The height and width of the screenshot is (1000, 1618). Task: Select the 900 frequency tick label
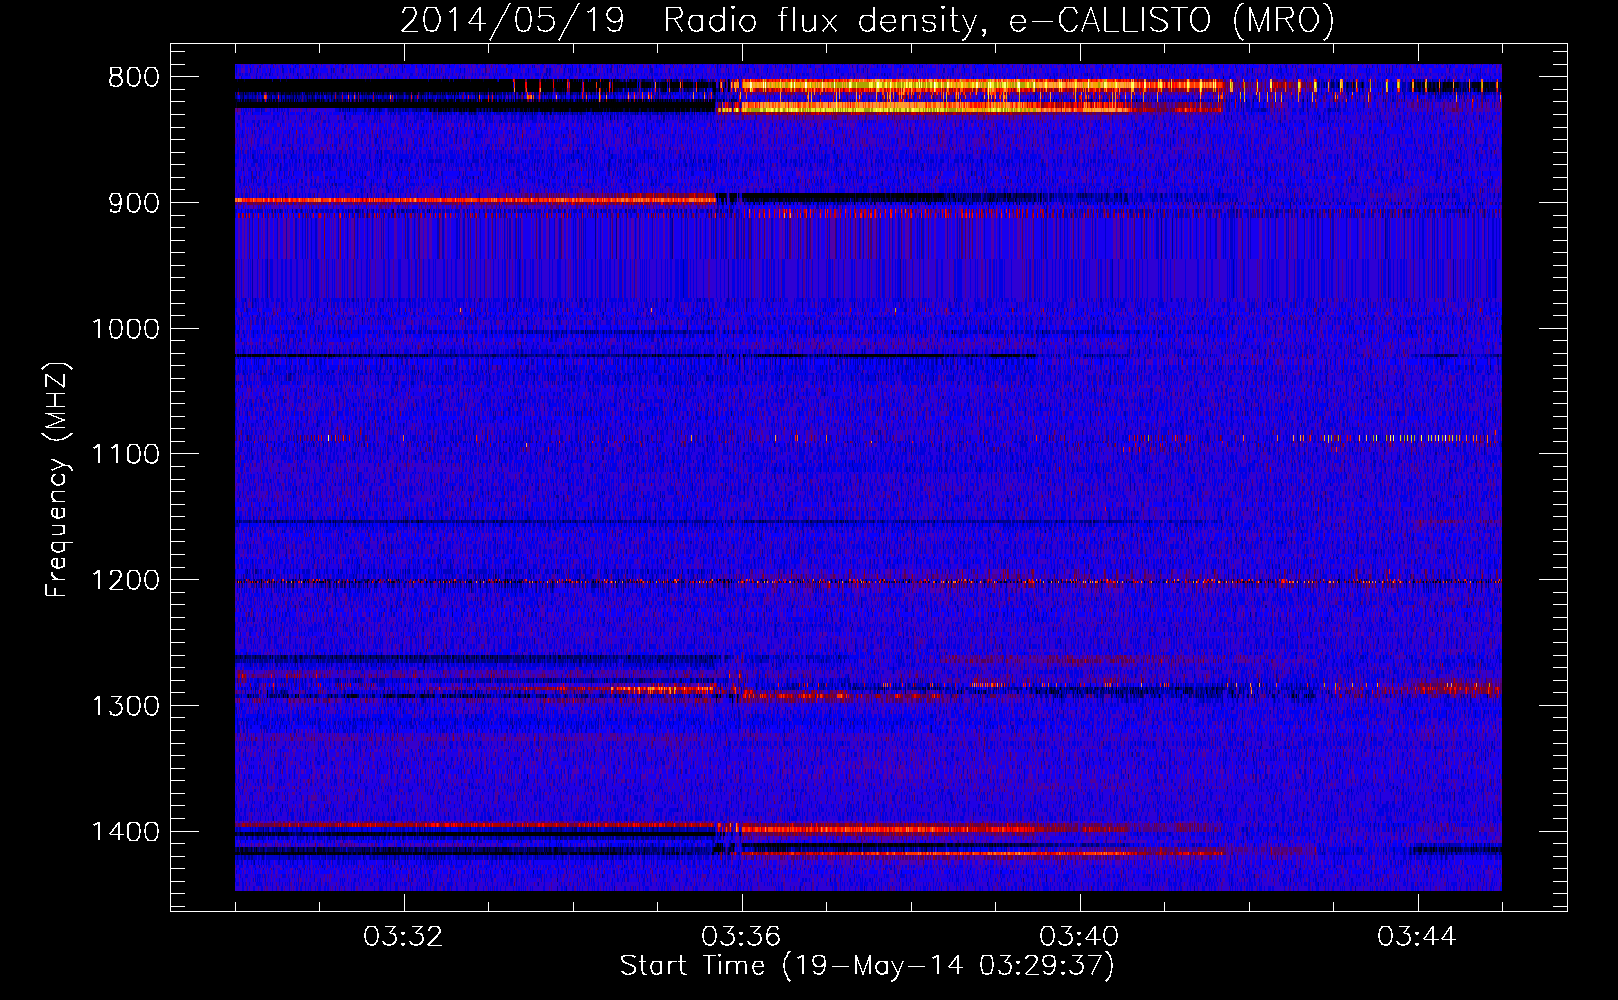point(133,203)
